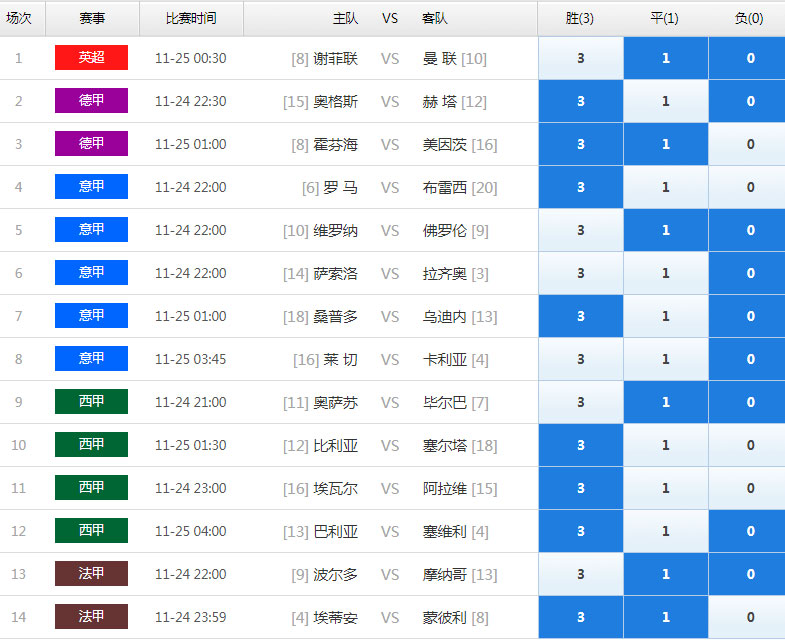Click match time 11-24 23:59

[x=191, y=617]
